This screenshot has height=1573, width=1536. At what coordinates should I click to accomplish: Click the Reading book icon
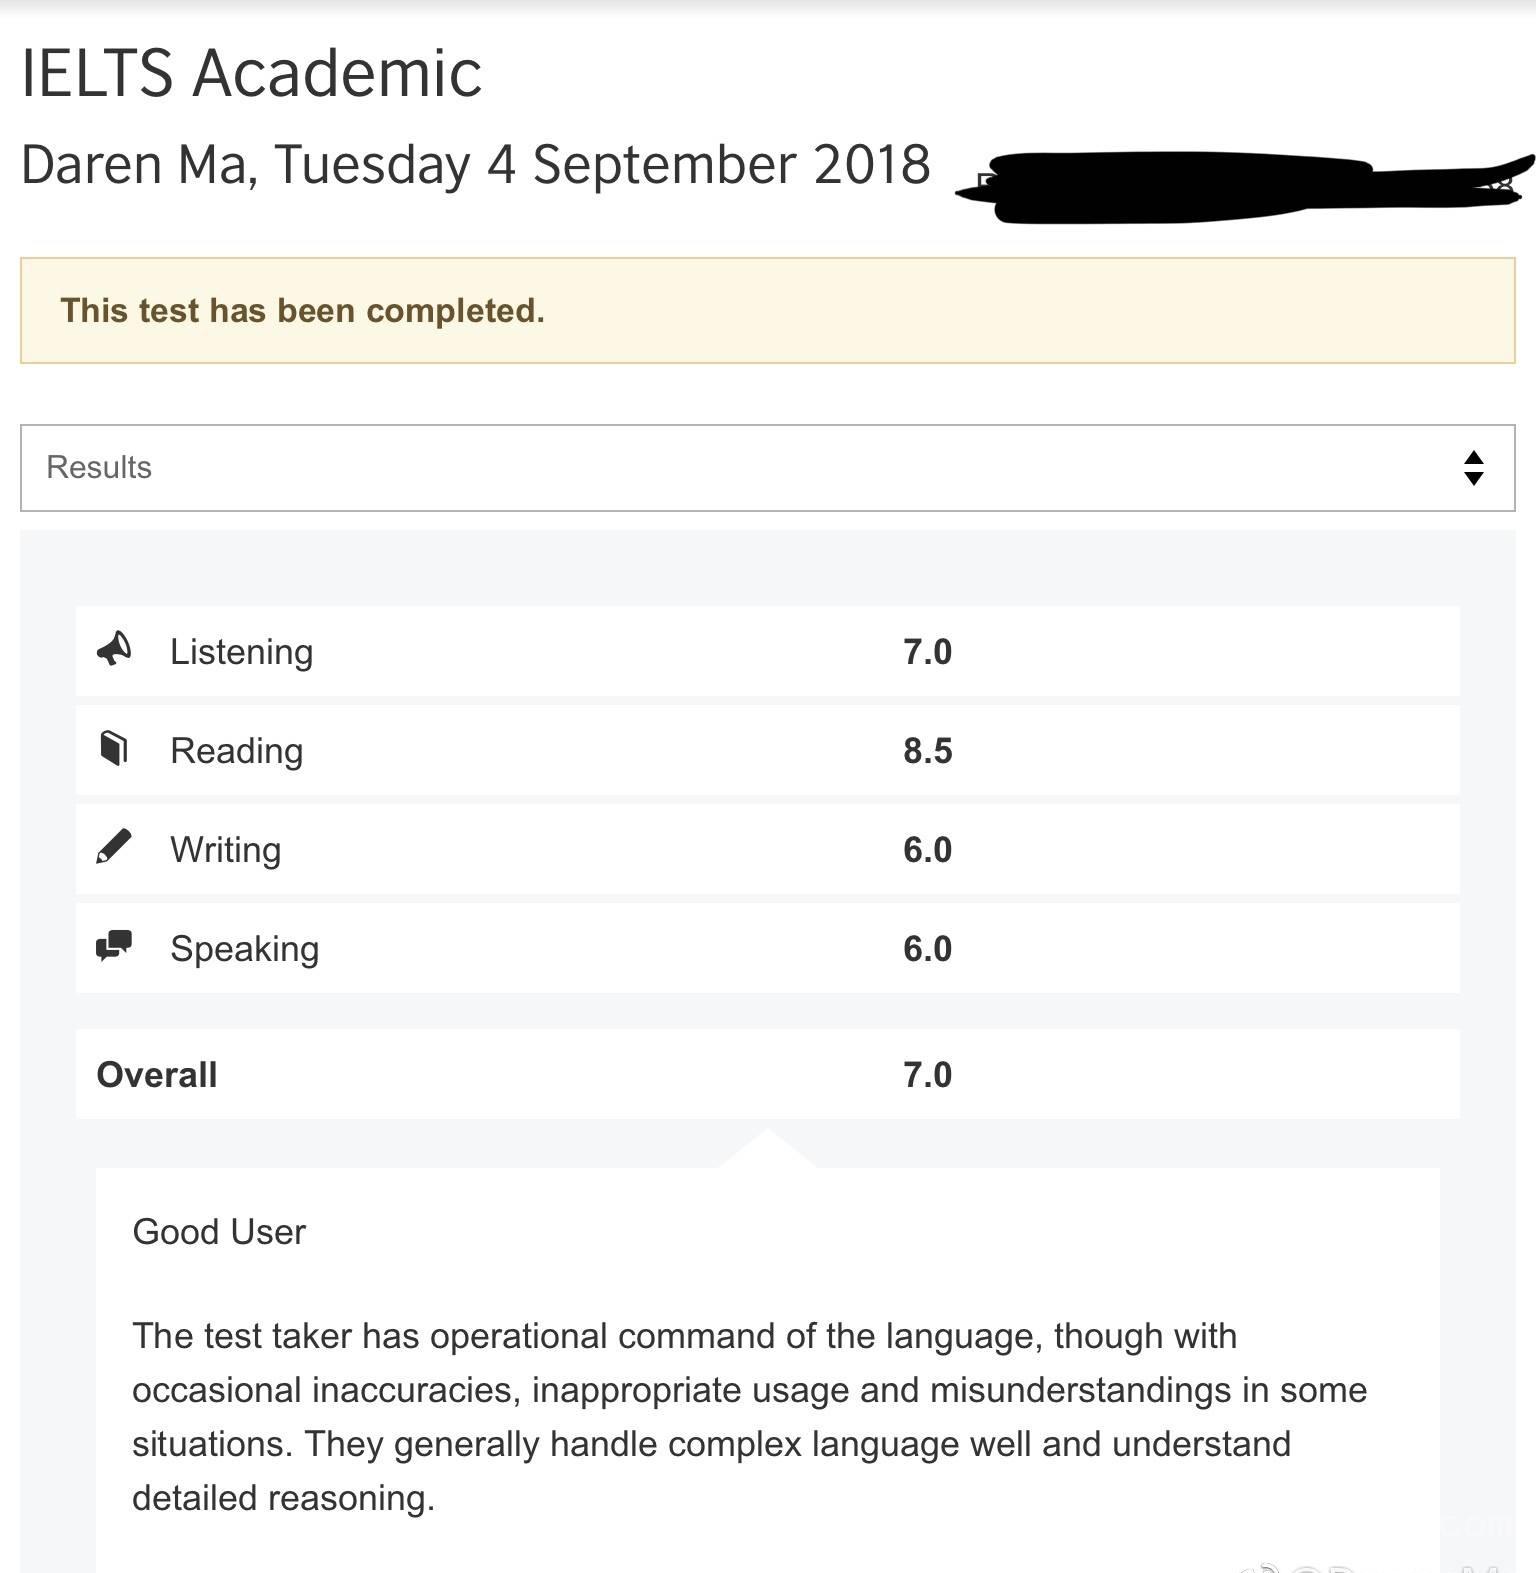[x=114, y=748]
